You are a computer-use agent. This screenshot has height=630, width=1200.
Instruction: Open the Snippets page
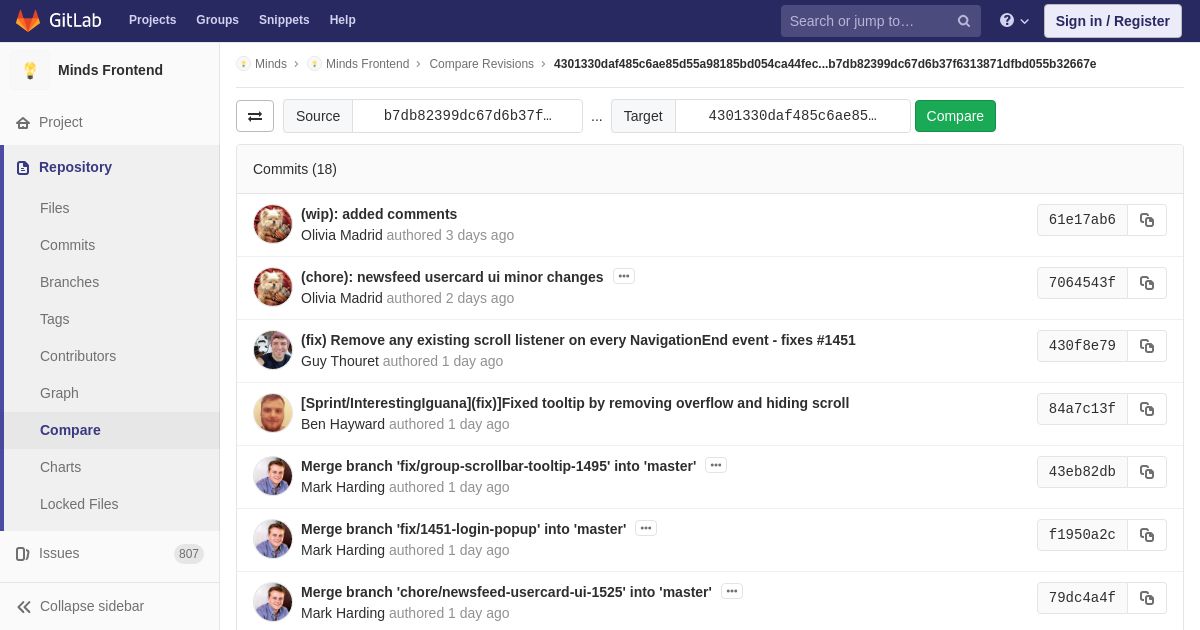click(x=284, y=20)
